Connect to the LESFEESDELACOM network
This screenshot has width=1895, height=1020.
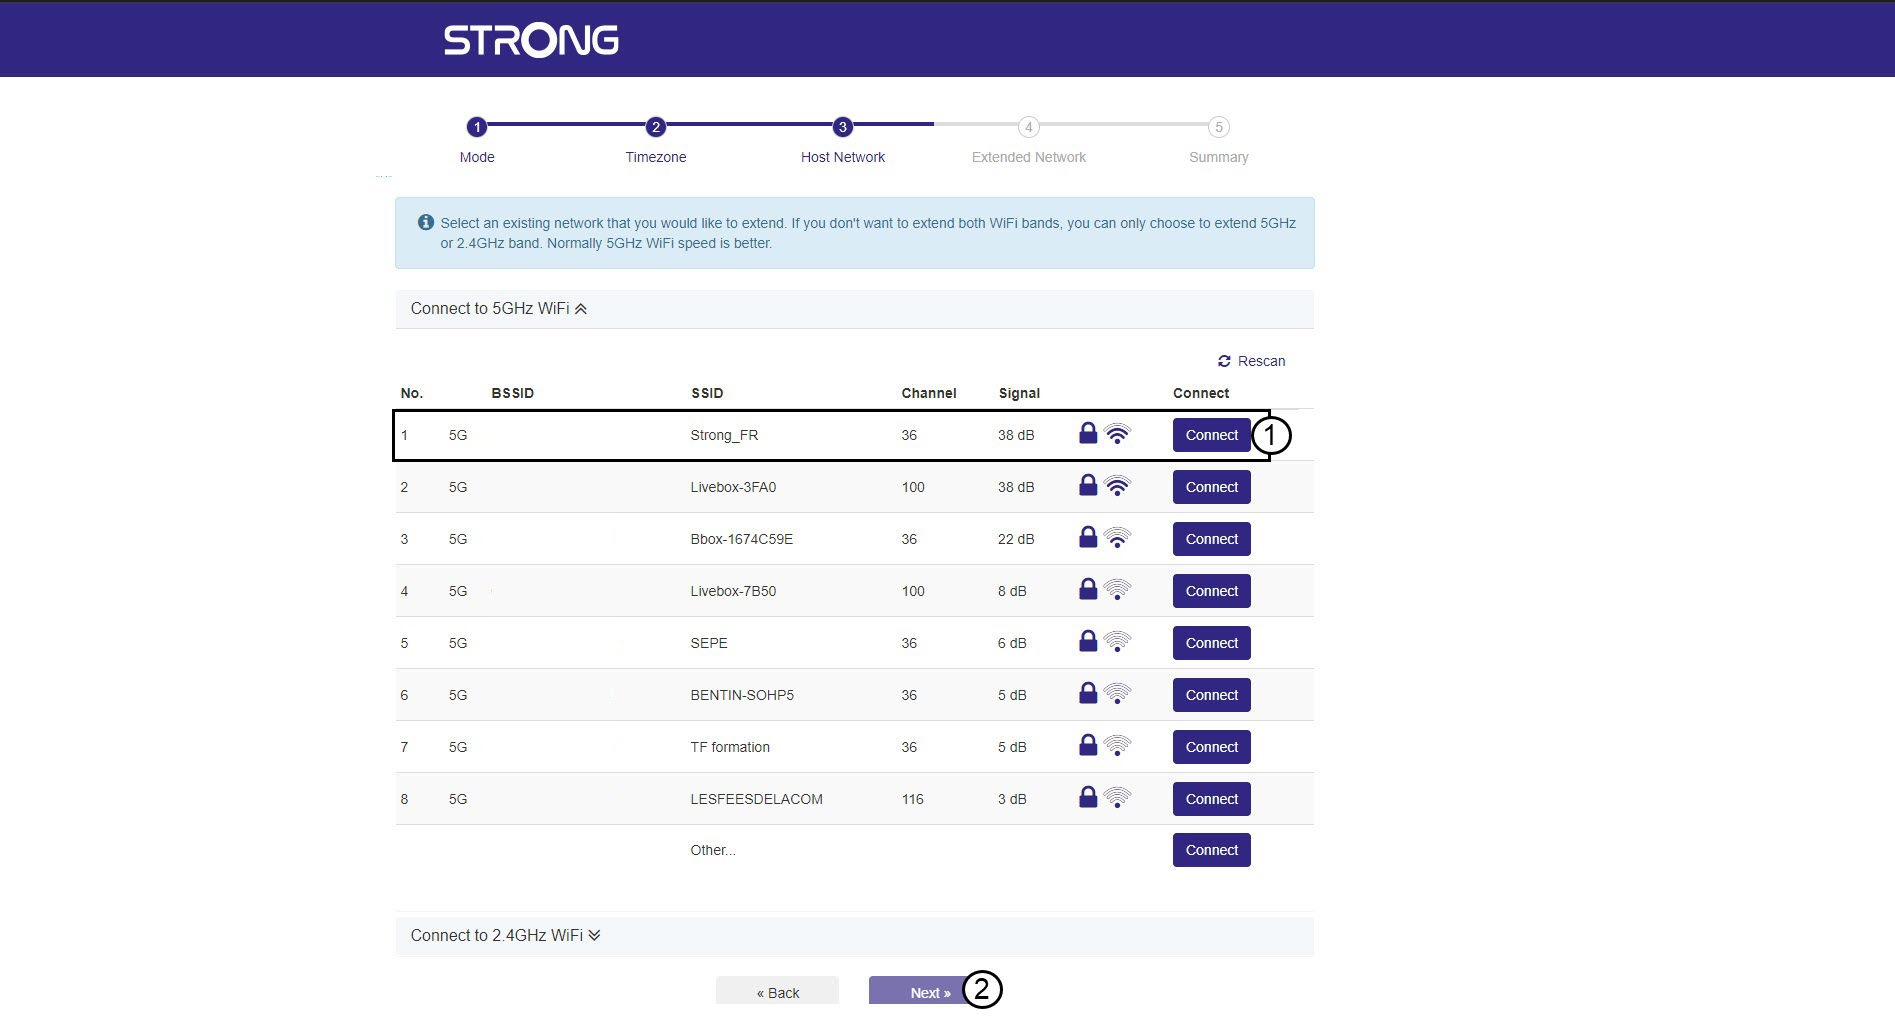[x=1211, y=799]
